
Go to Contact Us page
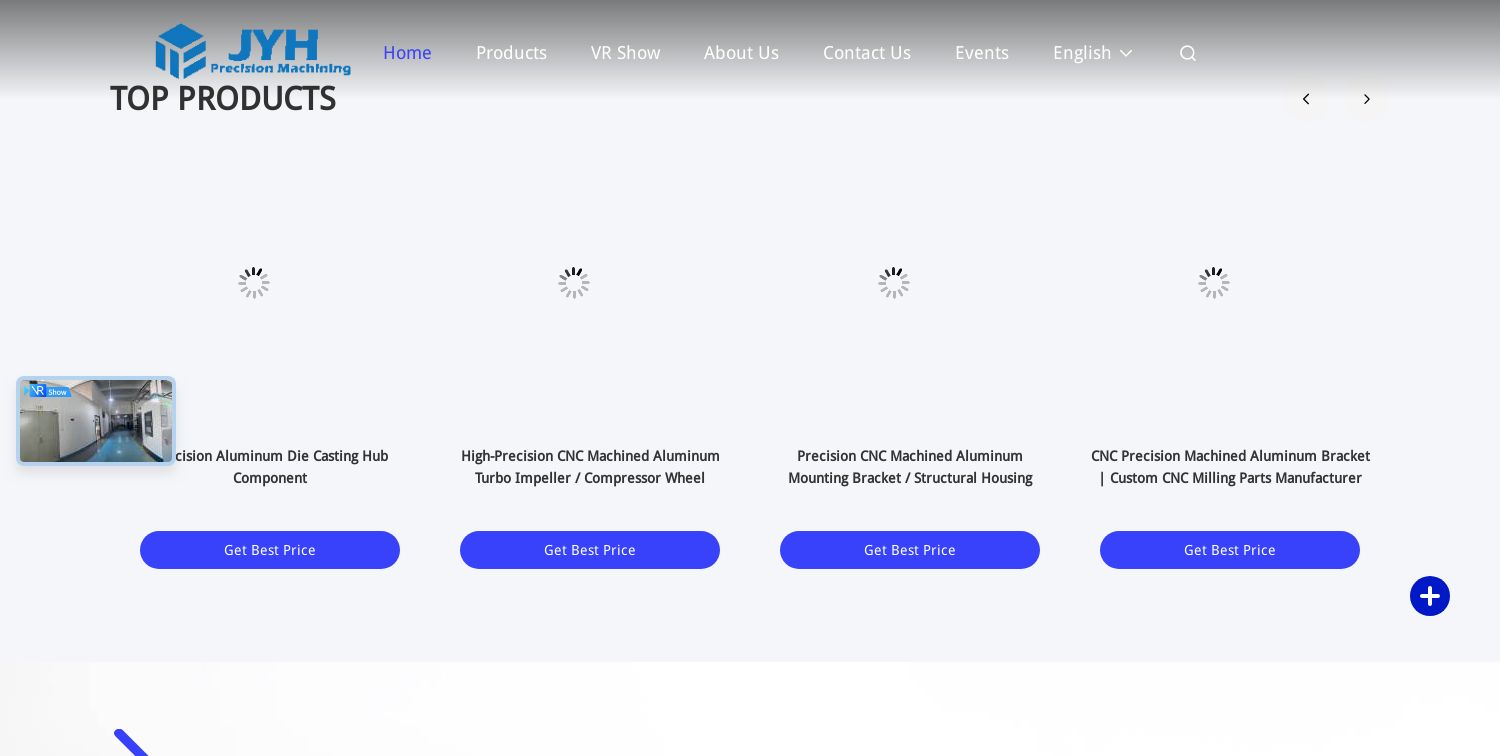[866, 53]
